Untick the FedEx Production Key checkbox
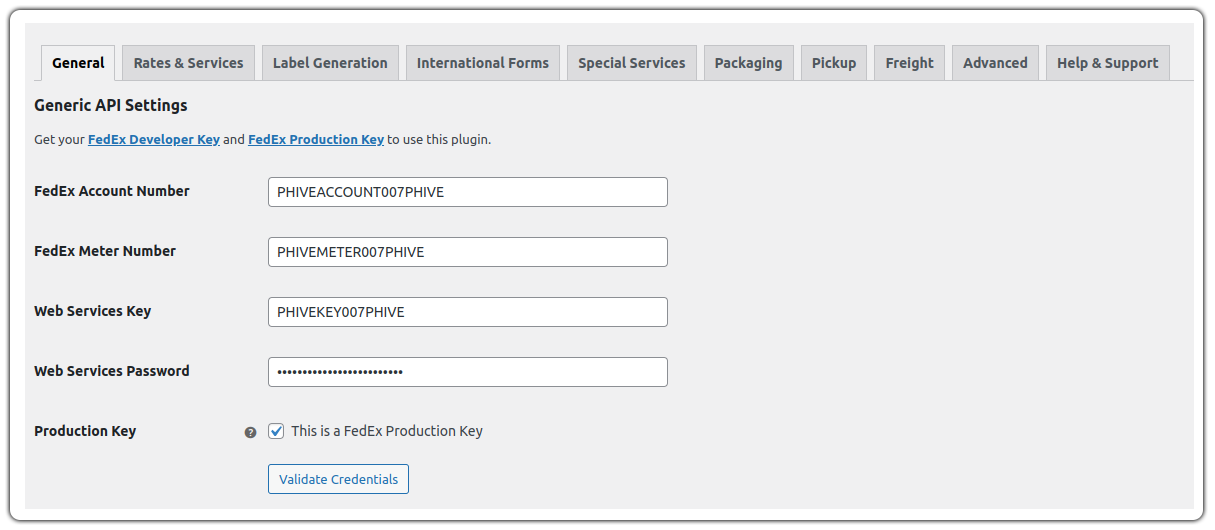This screenshot has height=530, width=1215. point(276,431)
